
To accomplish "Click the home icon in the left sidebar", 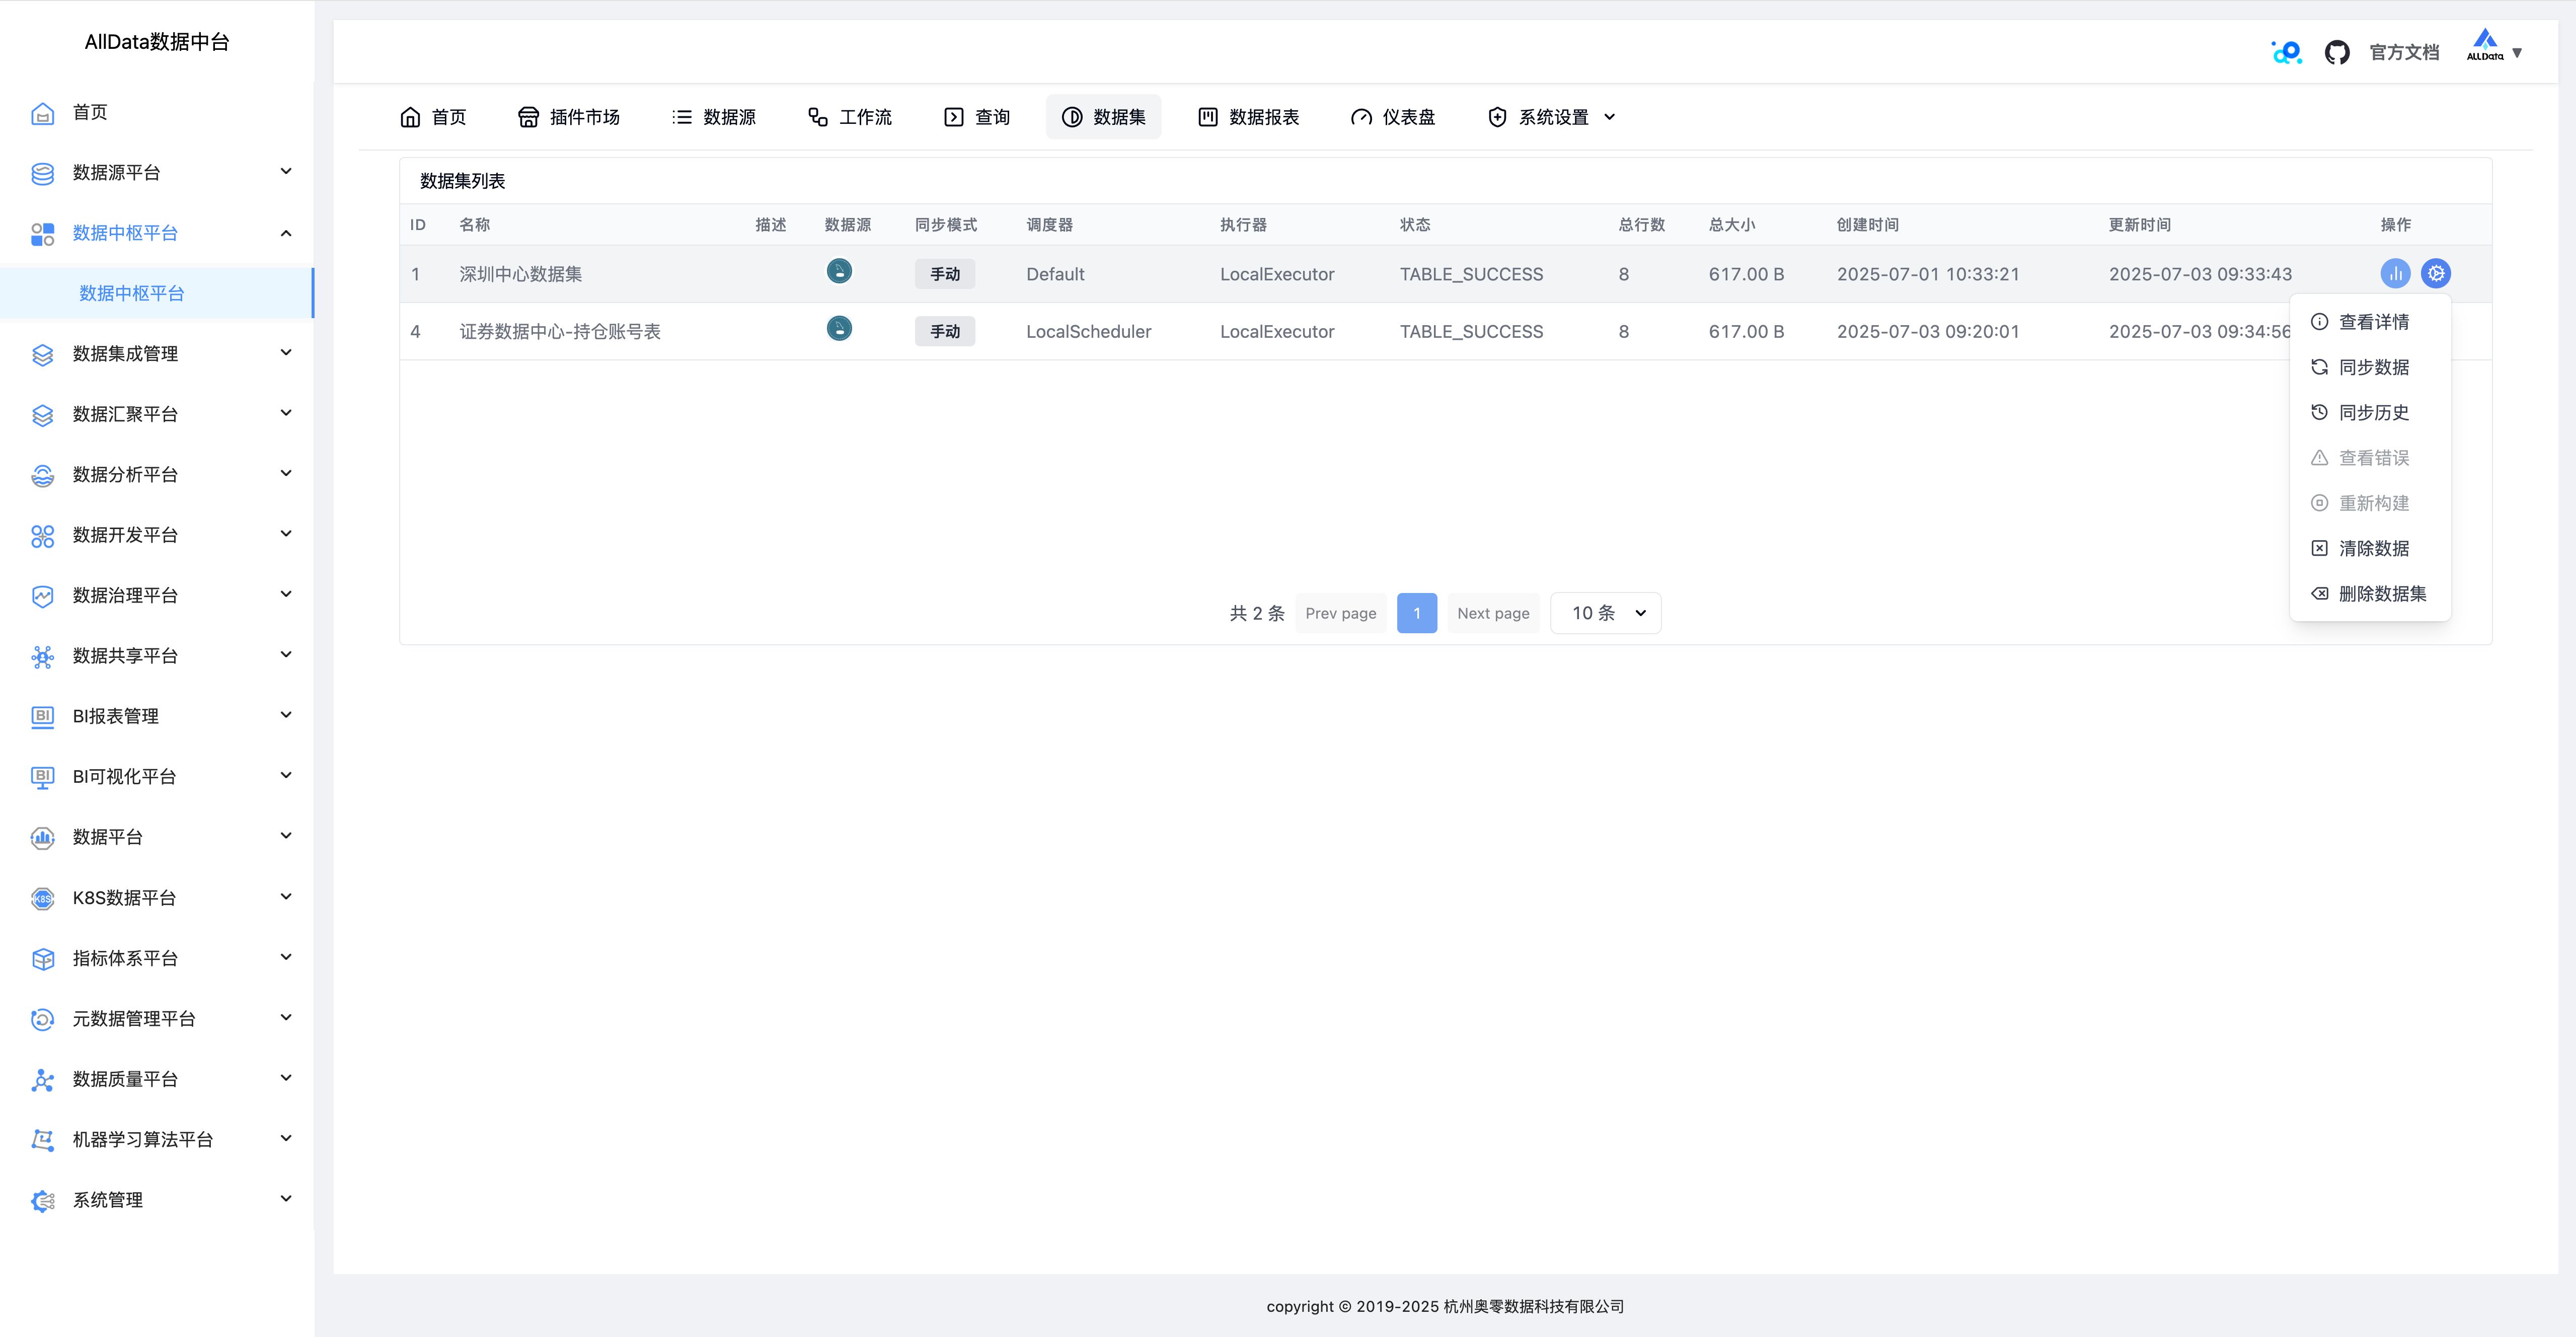I will (x=42, y=113).
